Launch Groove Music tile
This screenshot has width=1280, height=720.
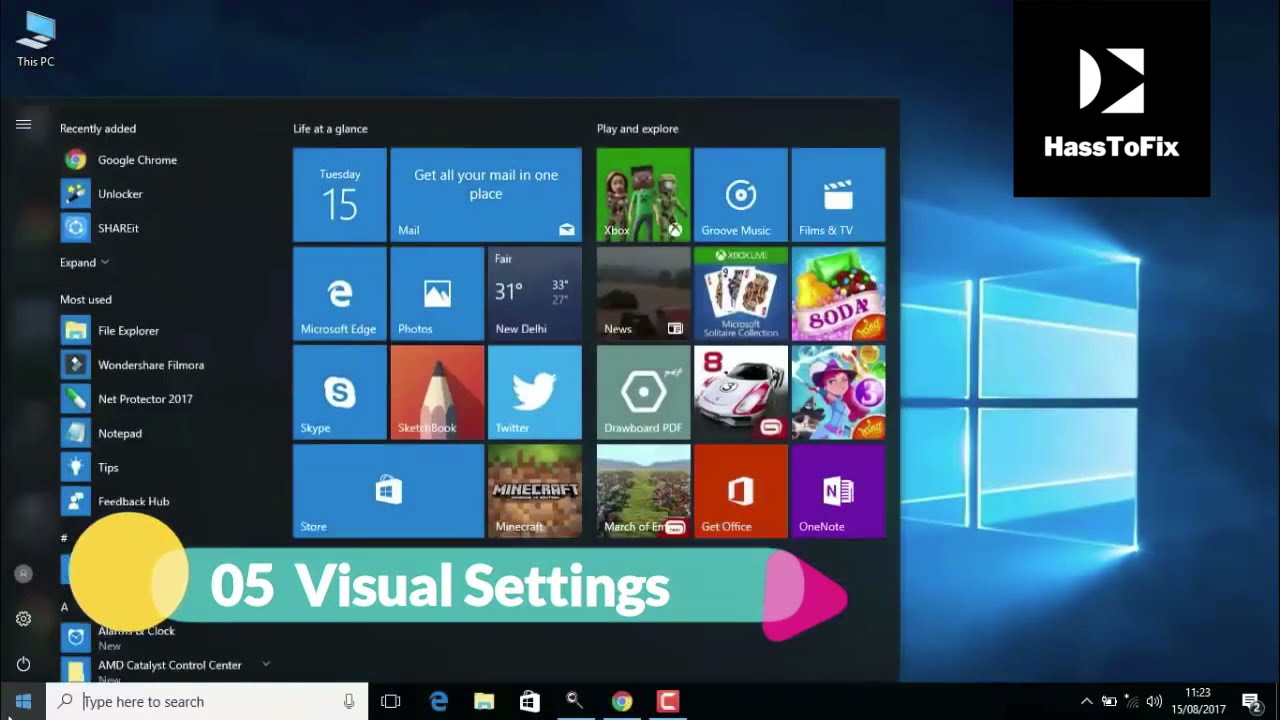click(740, 195)
